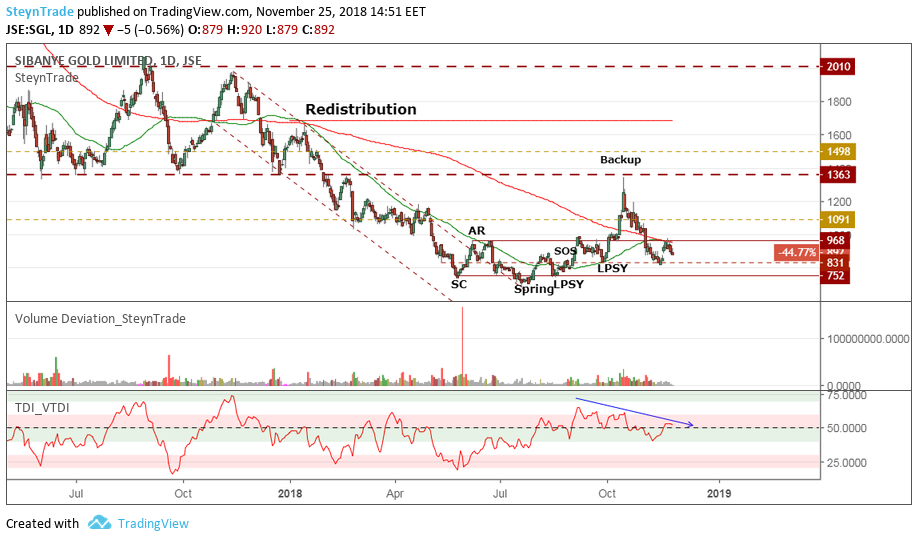The image size is (918, 541).
Task: Select the 831 price label
Action: point(835,263)
